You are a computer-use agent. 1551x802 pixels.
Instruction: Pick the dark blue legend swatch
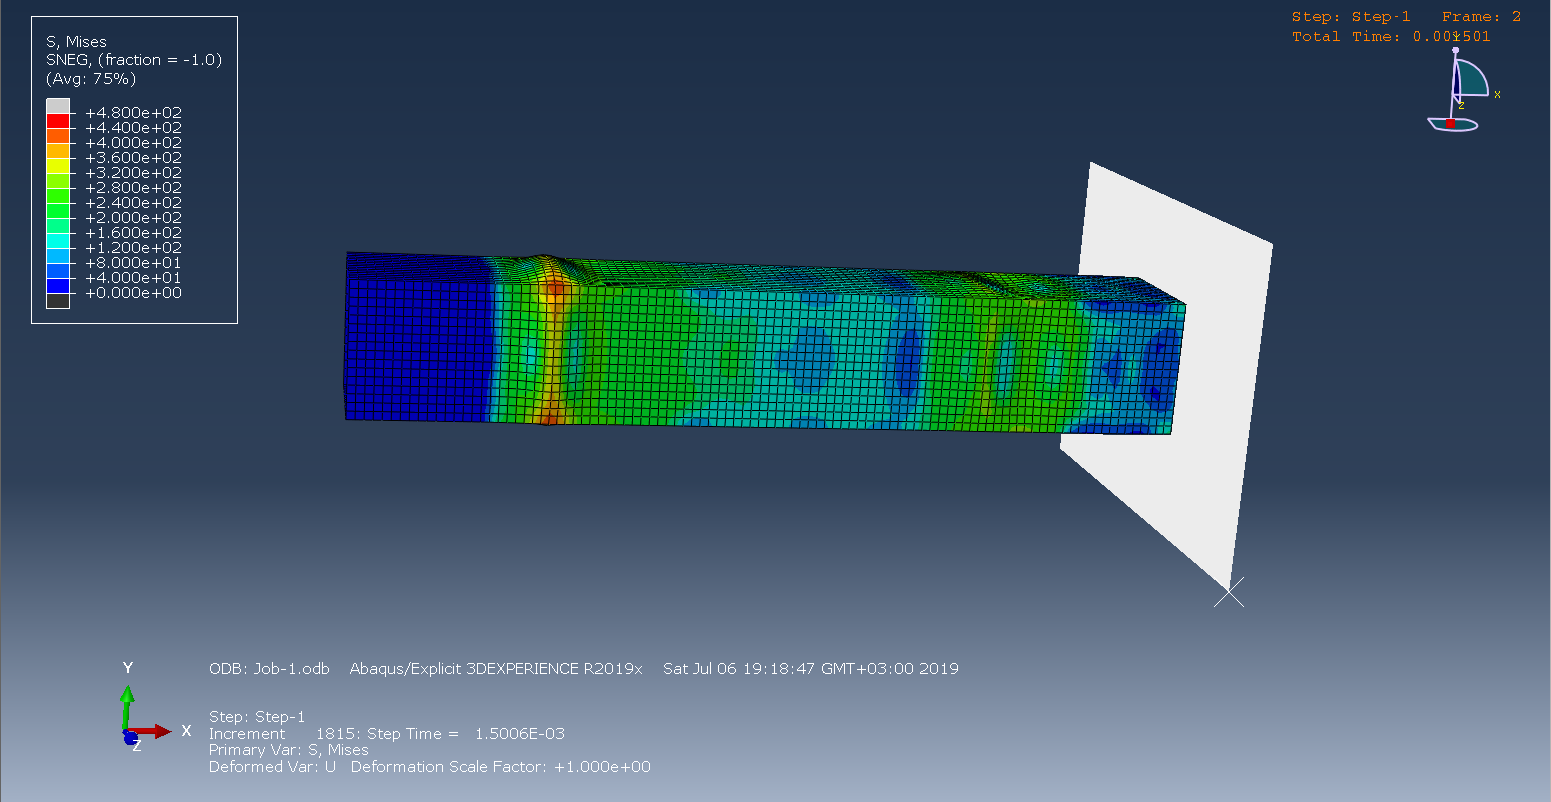click(x=58, y=286)
